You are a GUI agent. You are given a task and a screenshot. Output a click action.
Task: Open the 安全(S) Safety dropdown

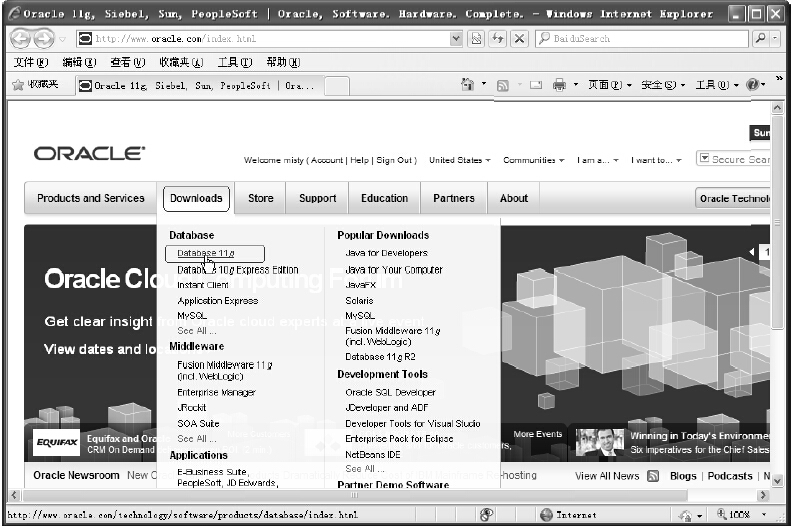click(x=663, y=85)
